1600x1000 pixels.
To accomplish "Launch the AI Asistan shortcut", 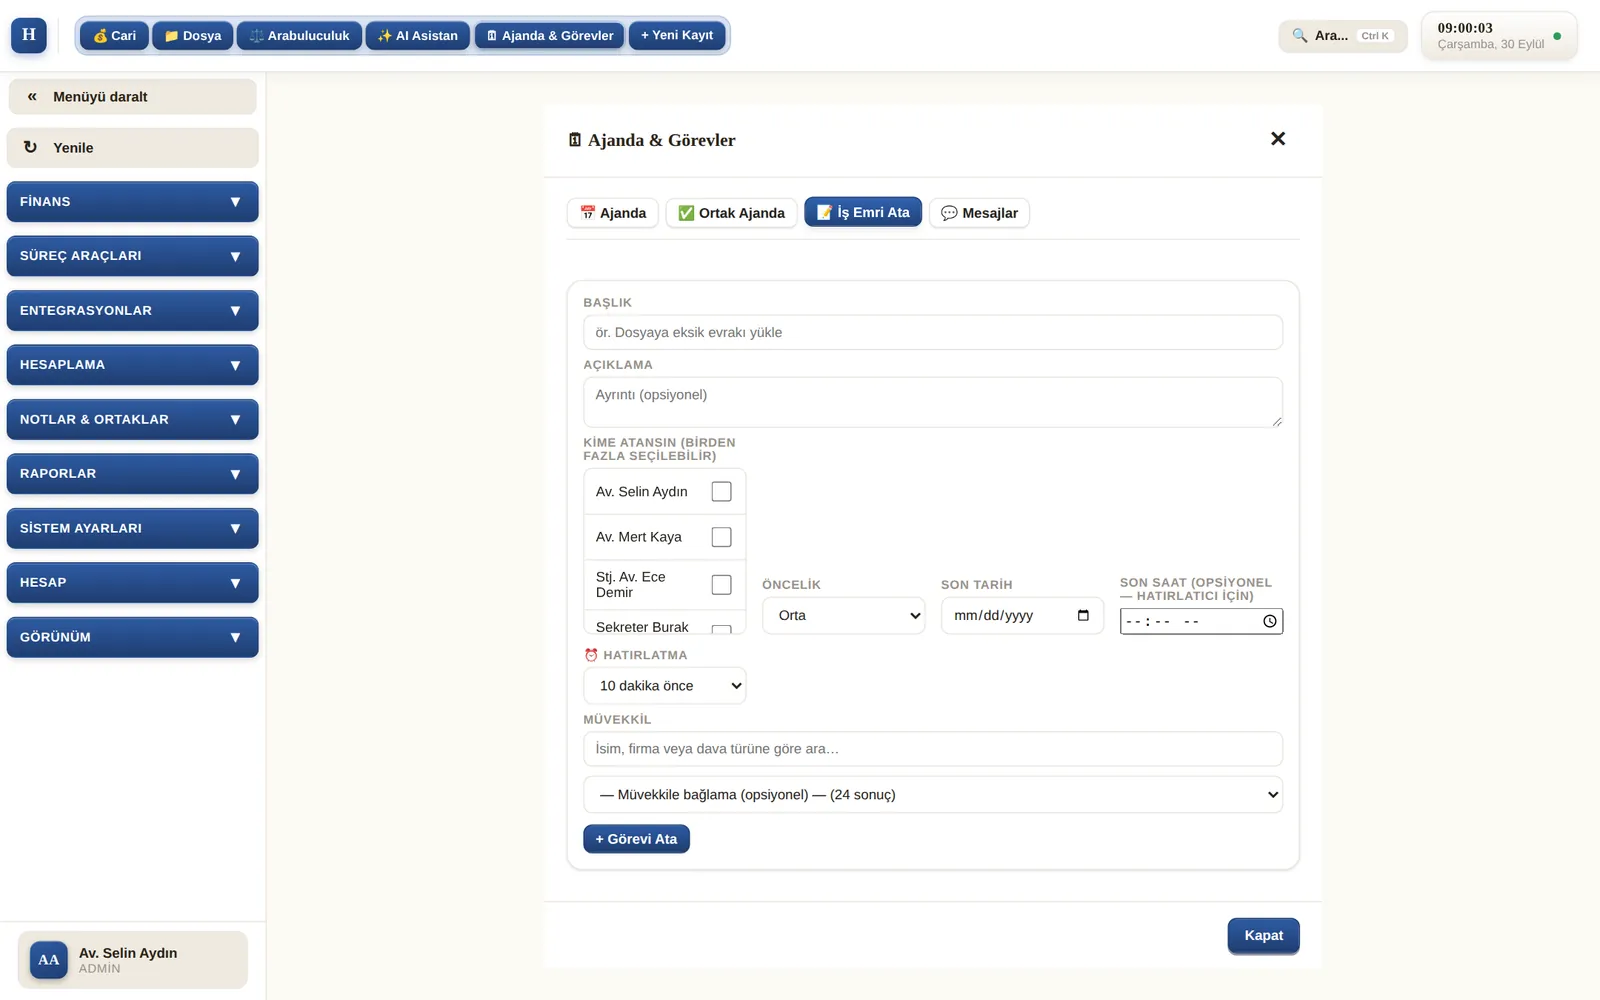I will tap(418, 36).
